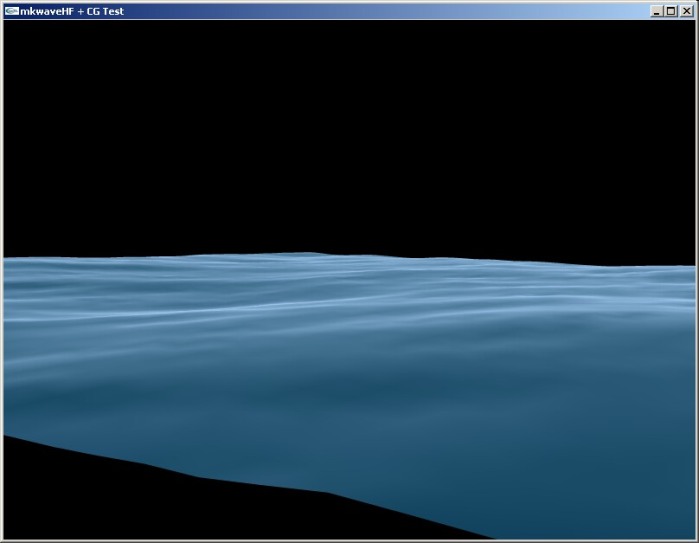Click the center of the rendered water surface
Screen dimensions: 699x543
click(350, 380)
